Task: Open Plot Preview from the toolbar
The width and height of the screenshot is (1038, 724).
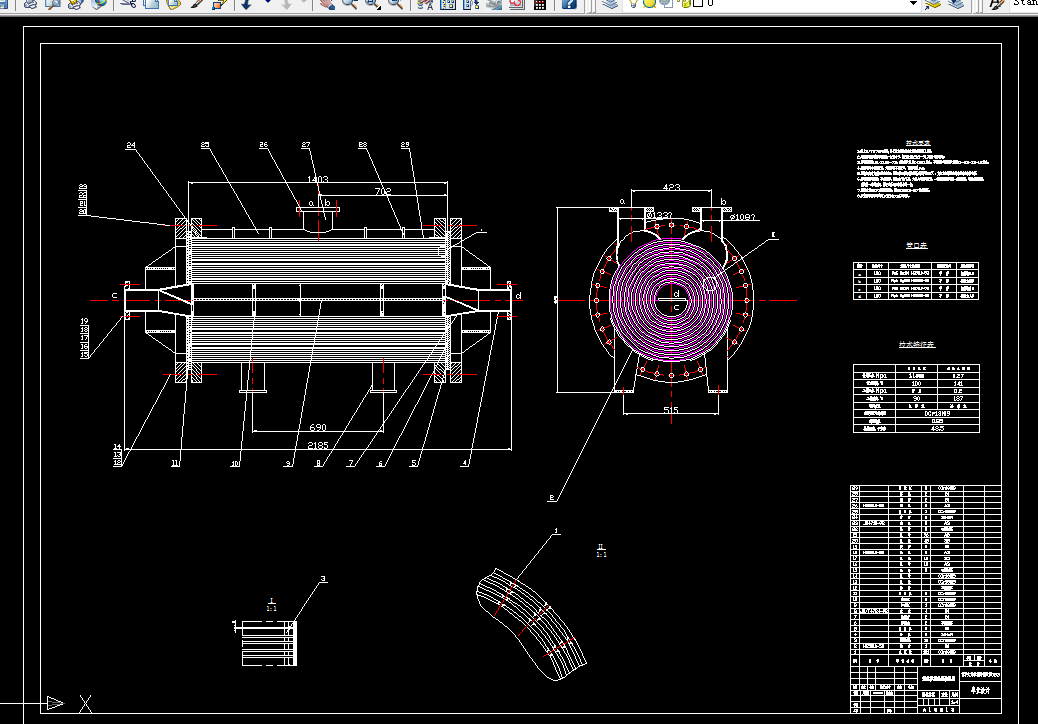Action: click(x=52, y=4)
